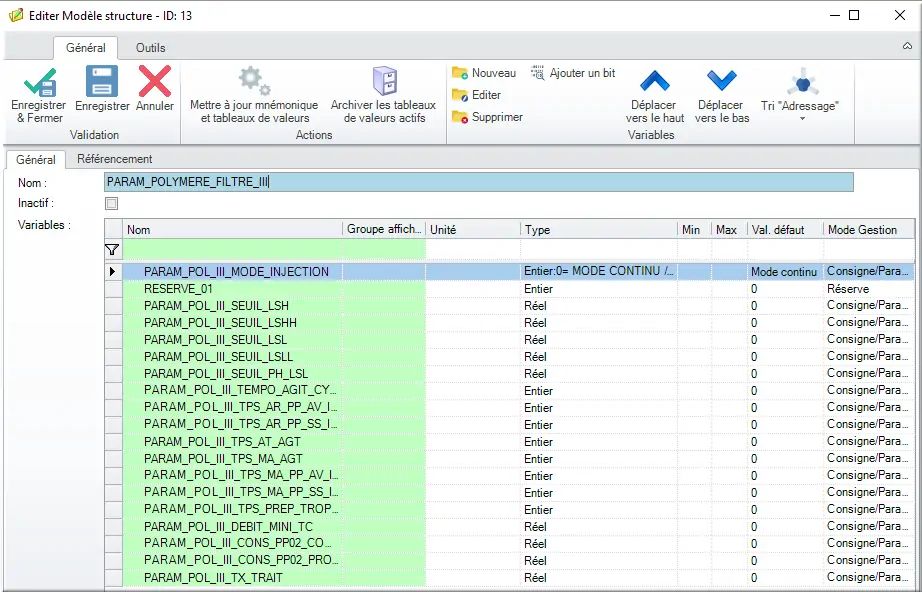Screen dimensions: 922x592
Task: Click Mettre à jour mnémonique gears icon
Action: (x=254, y=81)
